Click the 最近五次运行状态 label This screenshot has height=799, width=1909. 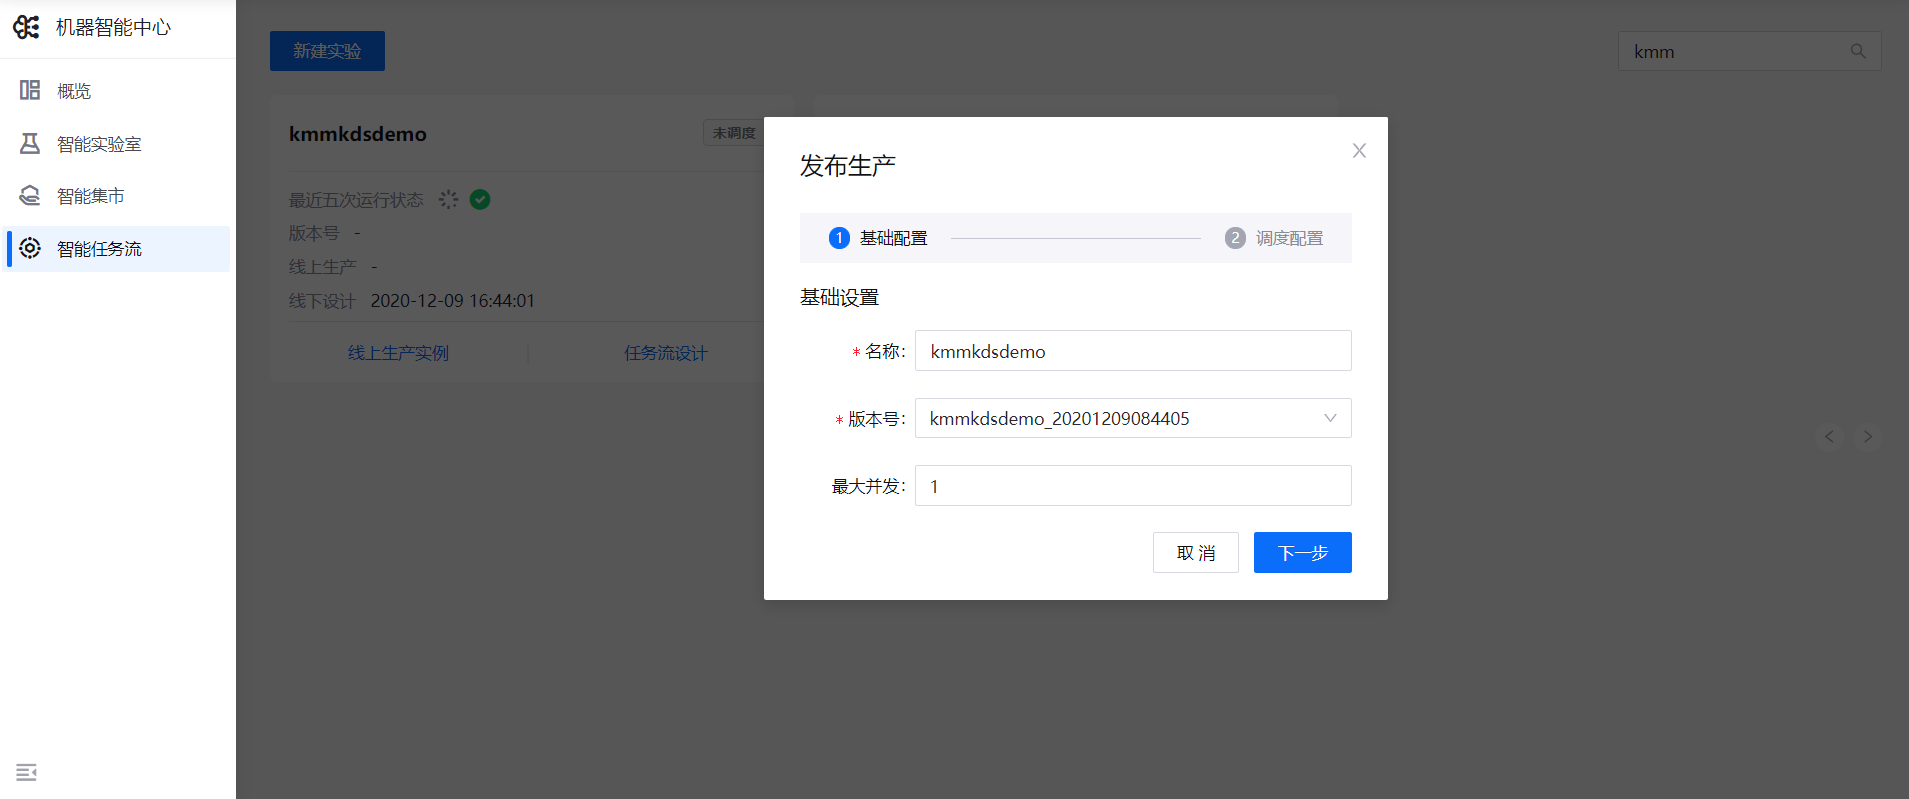point(356,200)
